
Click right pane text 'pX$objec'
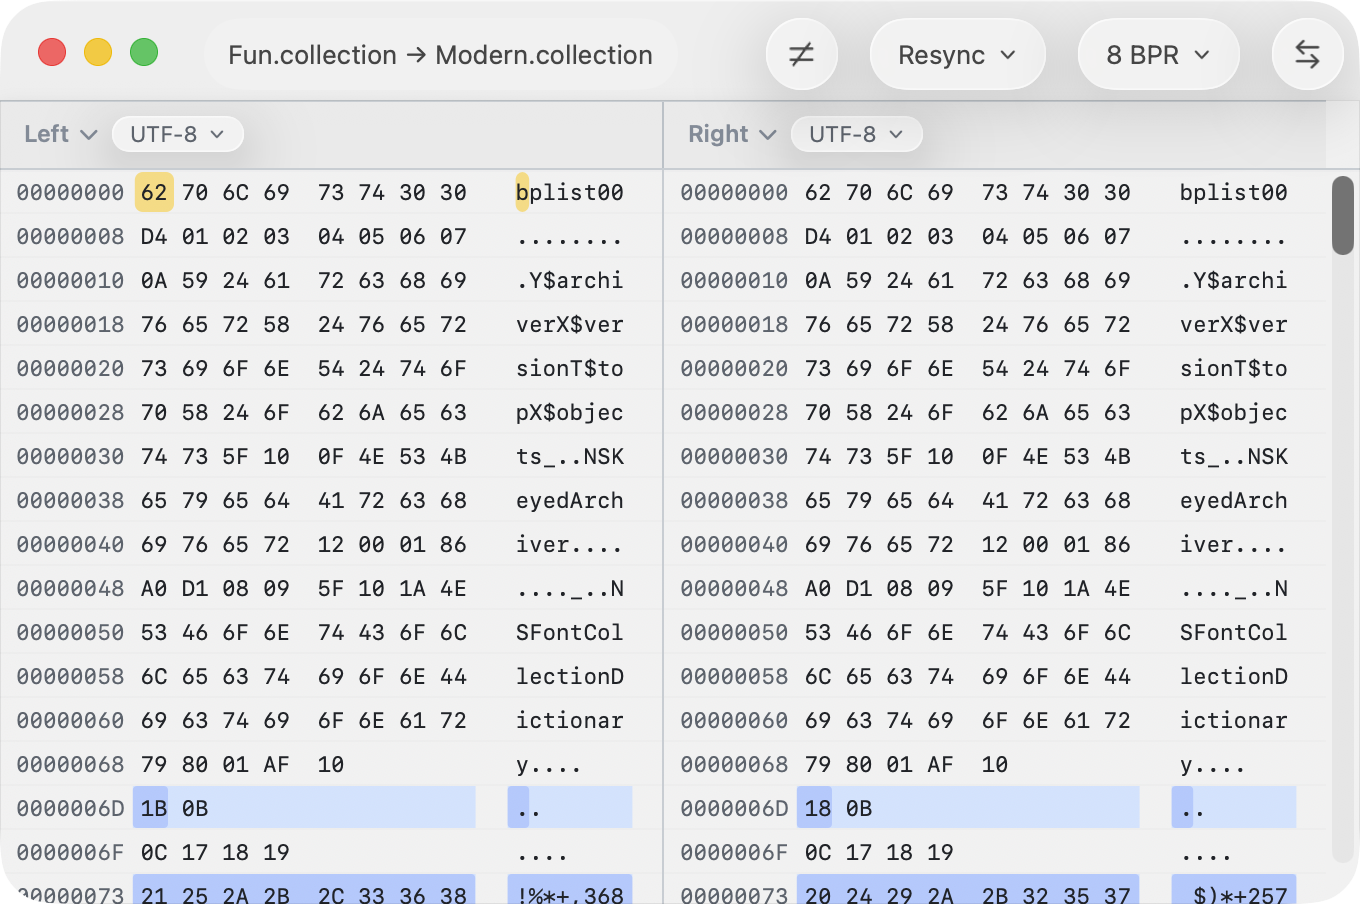pyautogui.click(x=1234, y=412)
